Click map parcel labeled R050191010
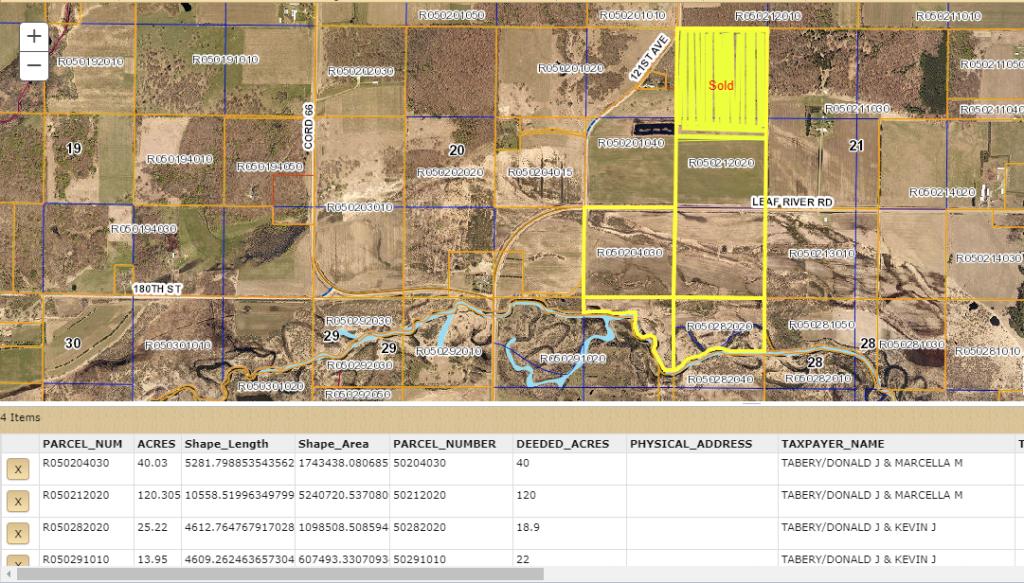The height and width of the screenshot is (583, 1024). tap(225, 59)
